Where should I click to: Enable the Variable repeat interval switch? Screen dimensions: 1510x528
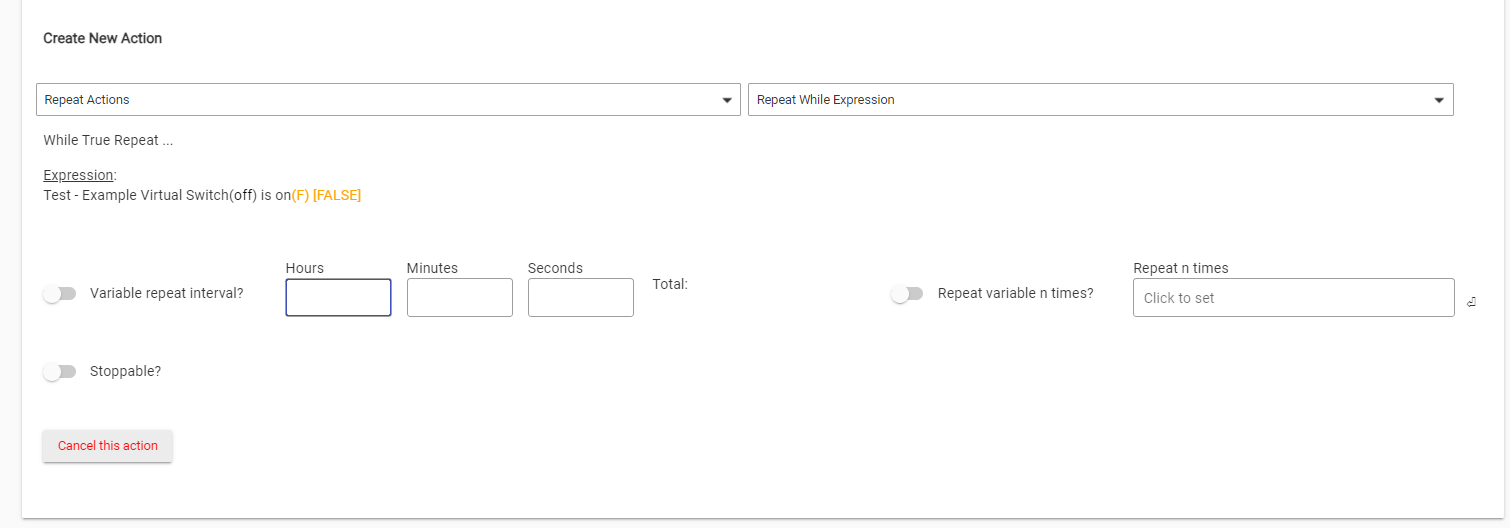(60, 294)
